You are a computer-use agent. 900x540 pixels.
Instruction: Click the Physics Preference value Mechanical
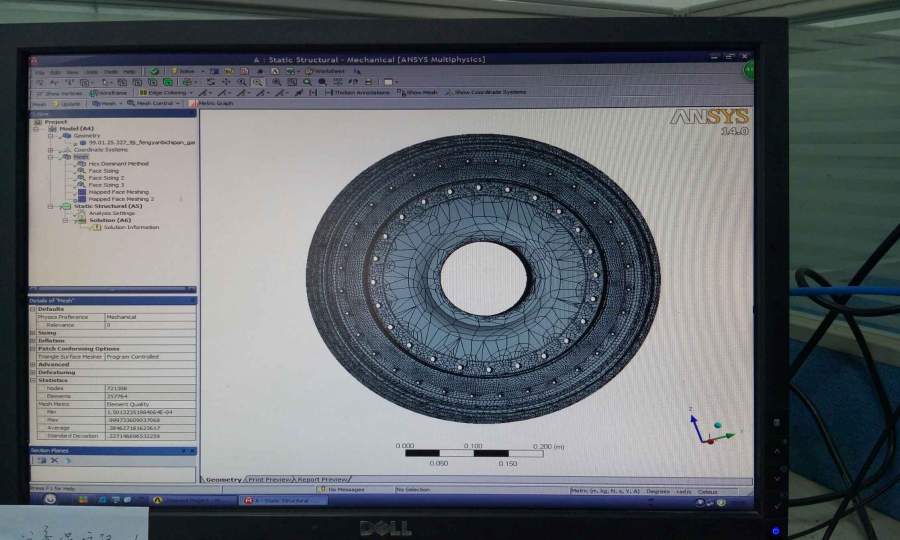point(150,317)
